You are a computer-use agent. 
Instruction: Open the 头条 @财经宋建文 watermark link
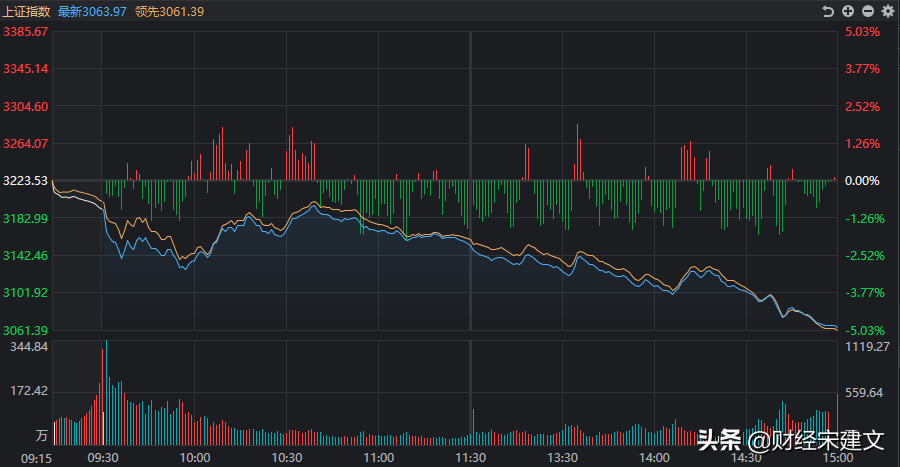[x=790, y=440]
